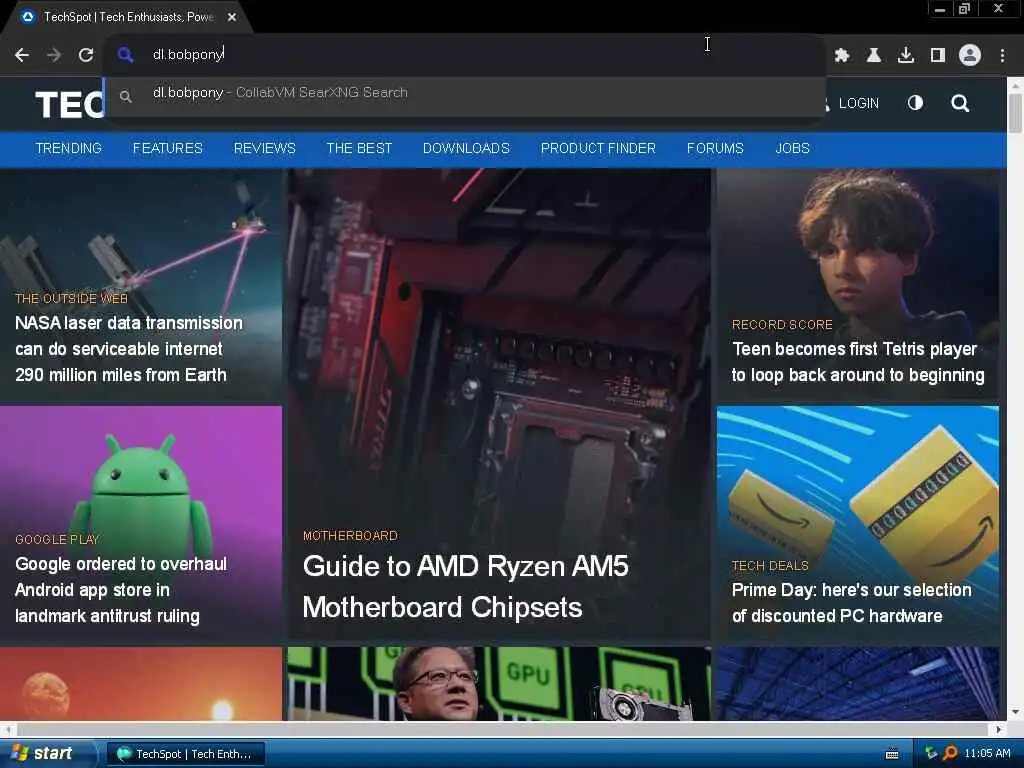The image size is (1024, 768).
Task: Toggle the browser side panel icon
Action: (x=938, y=56)
